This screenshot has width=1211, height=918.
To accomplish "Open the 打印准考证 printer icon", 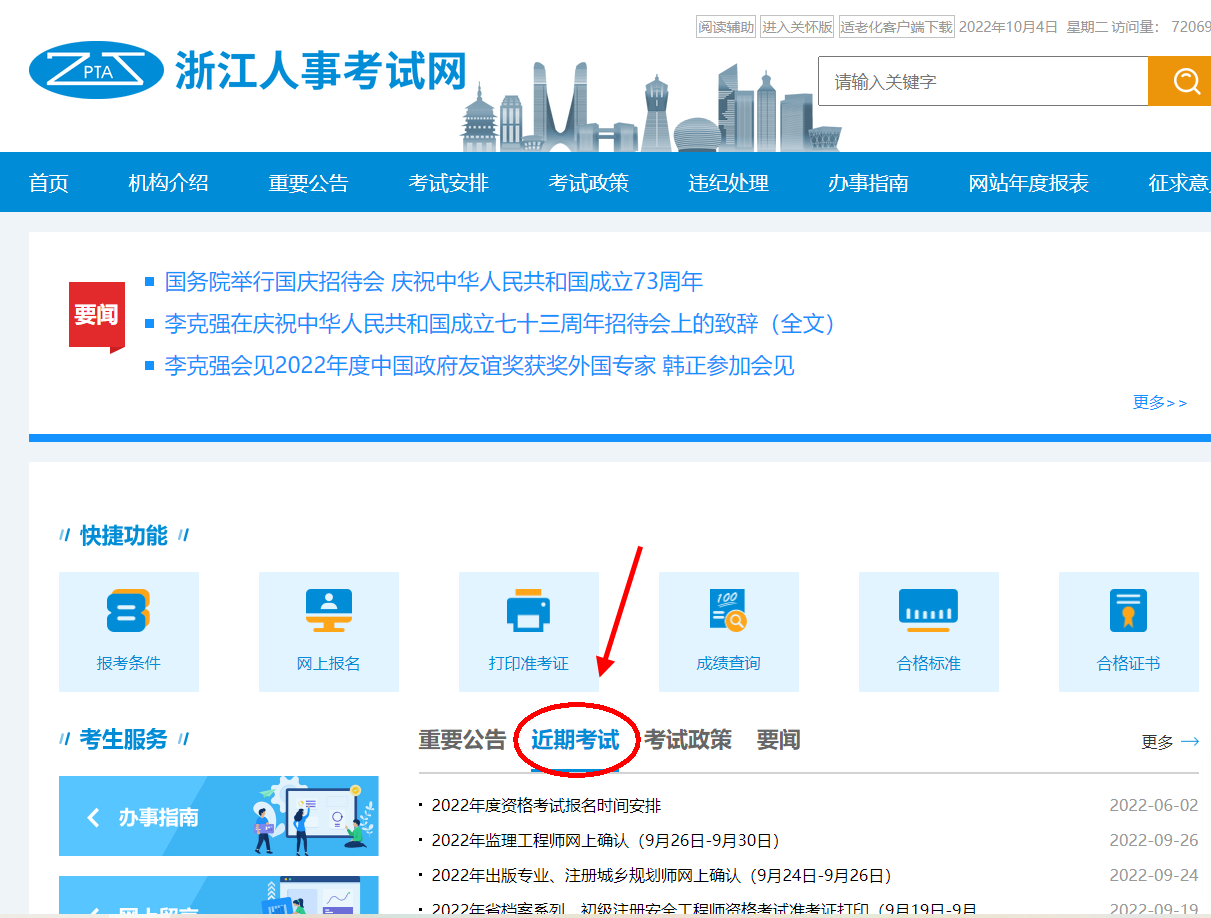I will tap(528, 610).
